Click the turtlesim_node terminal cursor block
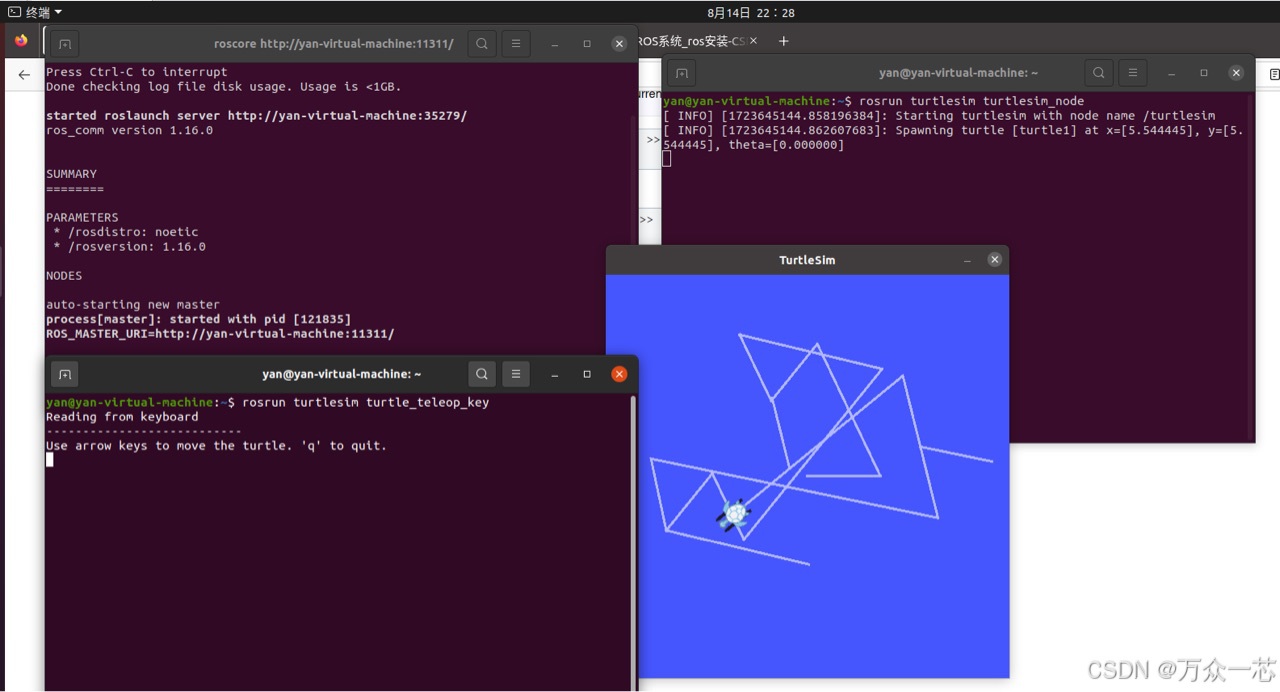Image resolution: width=1280 pixels, height=692 pixels. click(667, 159)
